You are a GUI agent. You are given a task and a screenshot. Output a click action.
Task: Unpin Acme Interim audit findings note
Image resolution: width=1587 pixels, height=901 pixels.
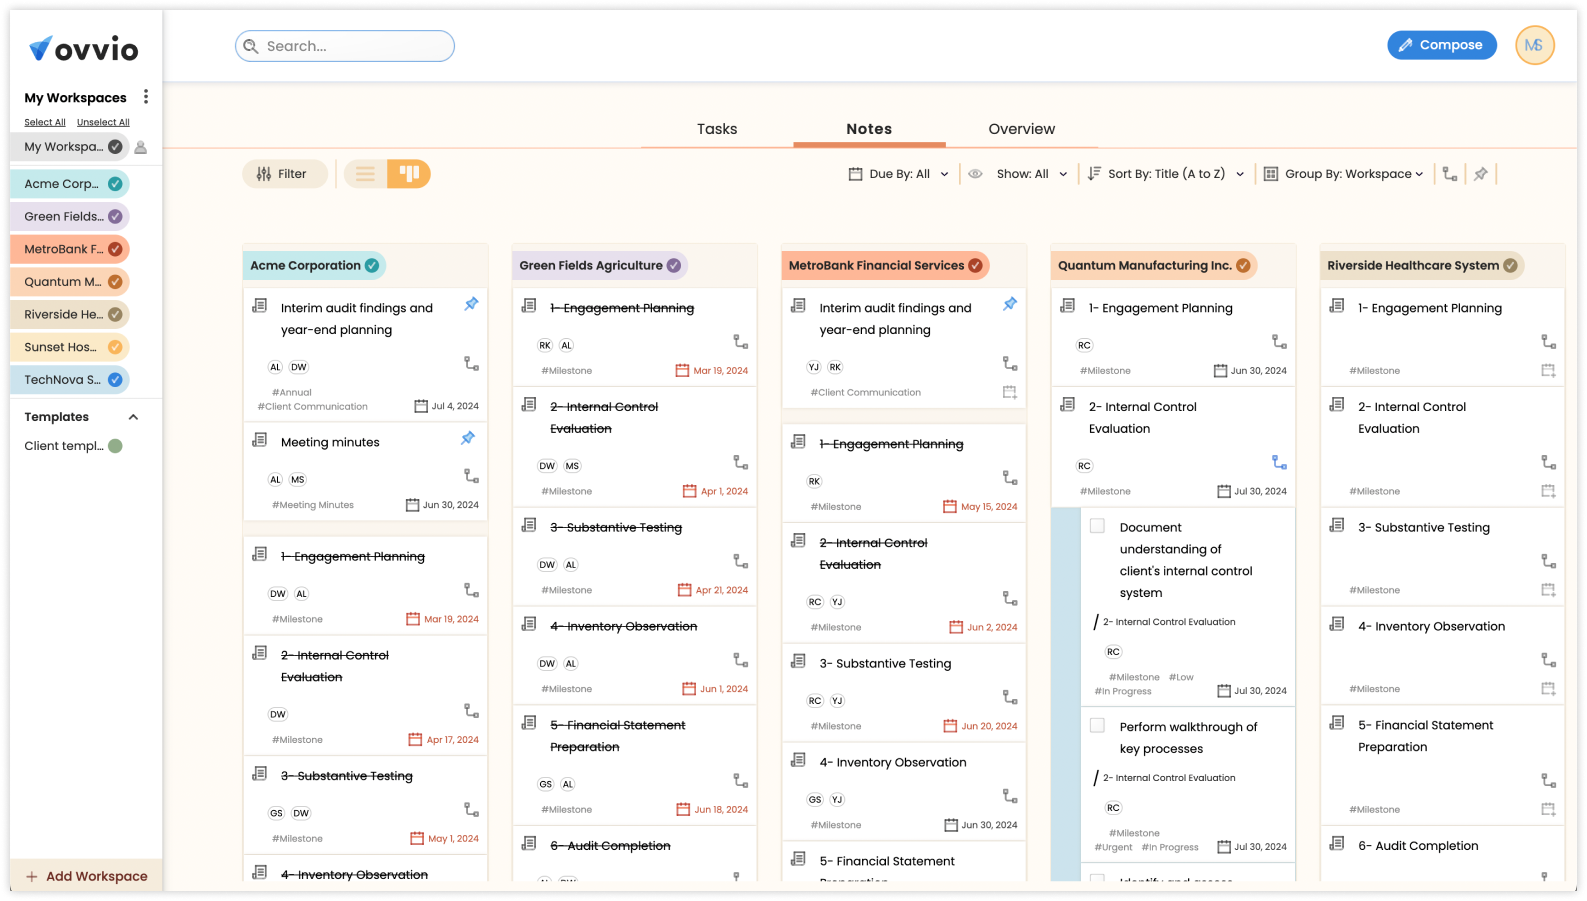pyautogui.click(x=471, y=304)
